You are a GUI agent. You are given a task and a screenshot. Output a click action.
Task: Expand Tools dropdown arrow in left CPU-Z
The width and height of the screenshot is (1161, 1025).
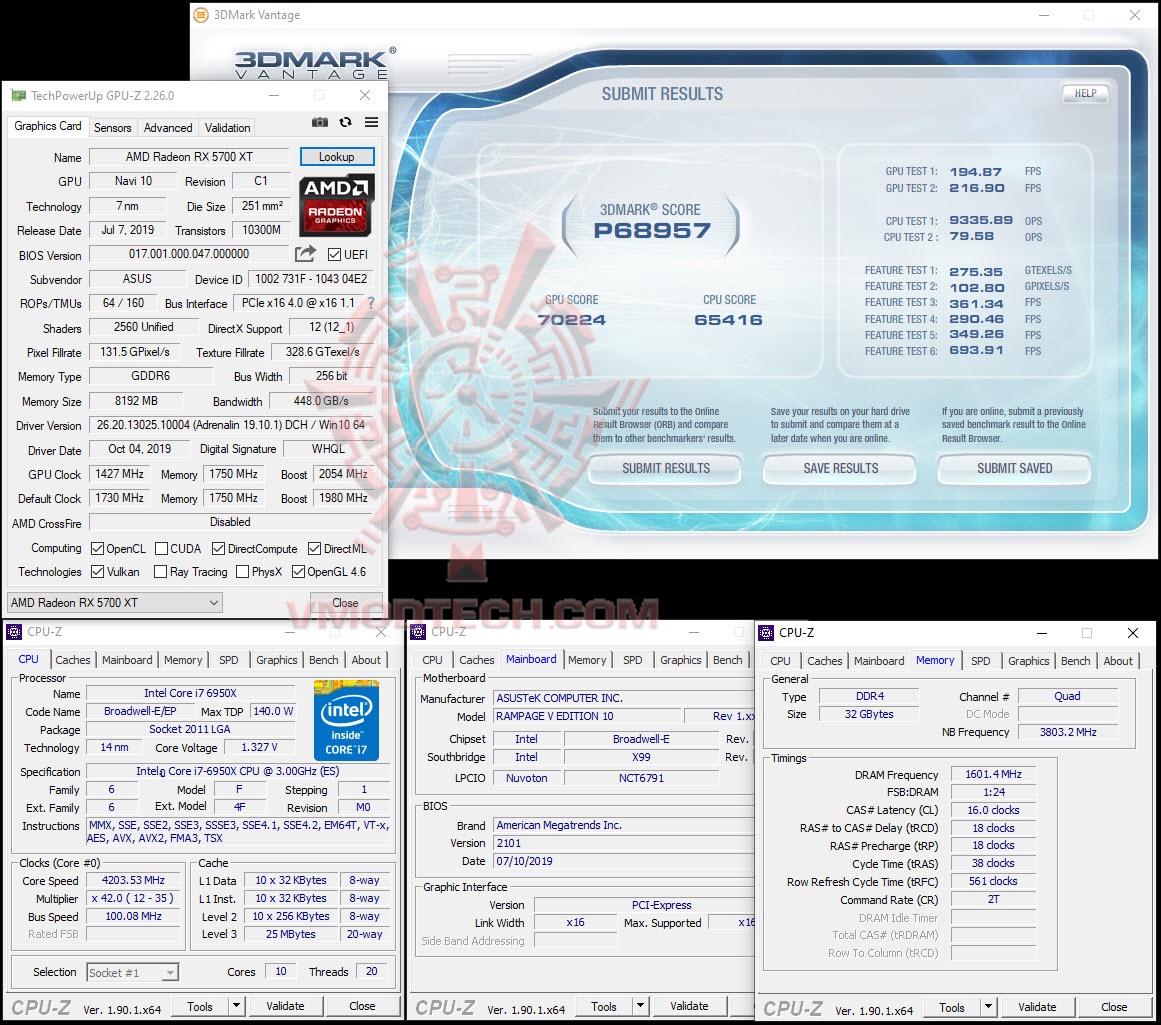(x=236, y=1006)
